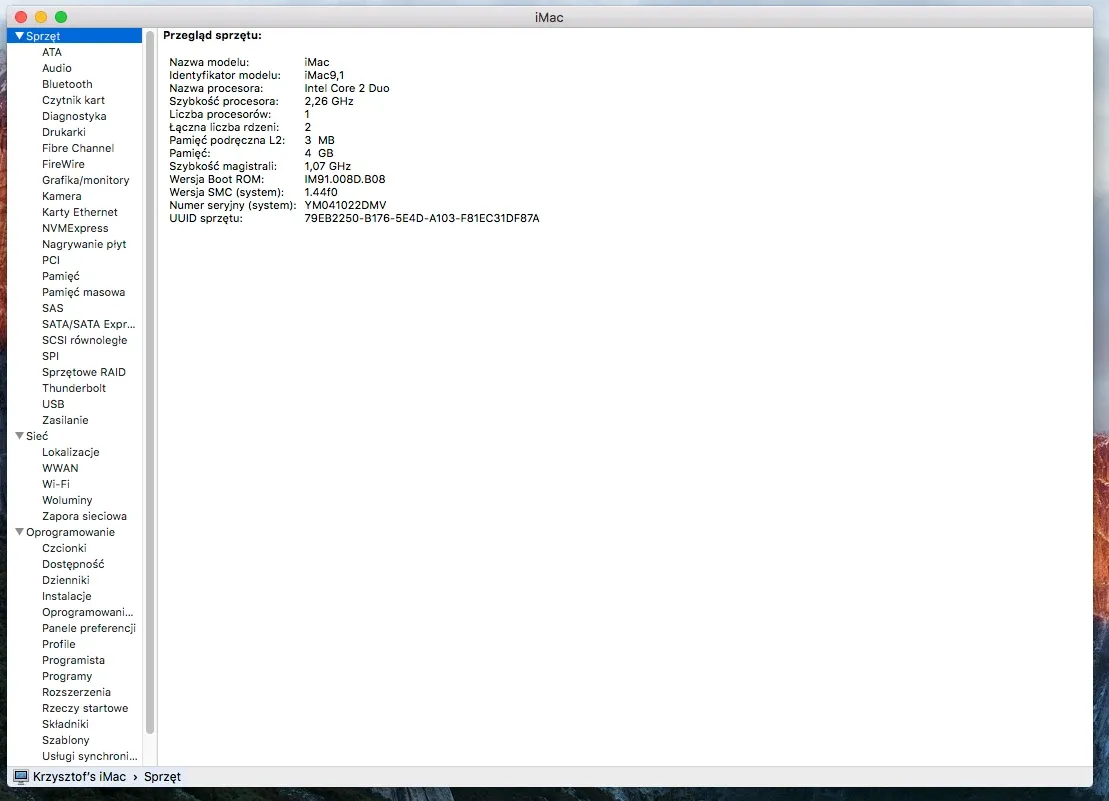The image size is (1109, 801).
Task: Select Zasilanie power entry
Action: click(65, 420)
